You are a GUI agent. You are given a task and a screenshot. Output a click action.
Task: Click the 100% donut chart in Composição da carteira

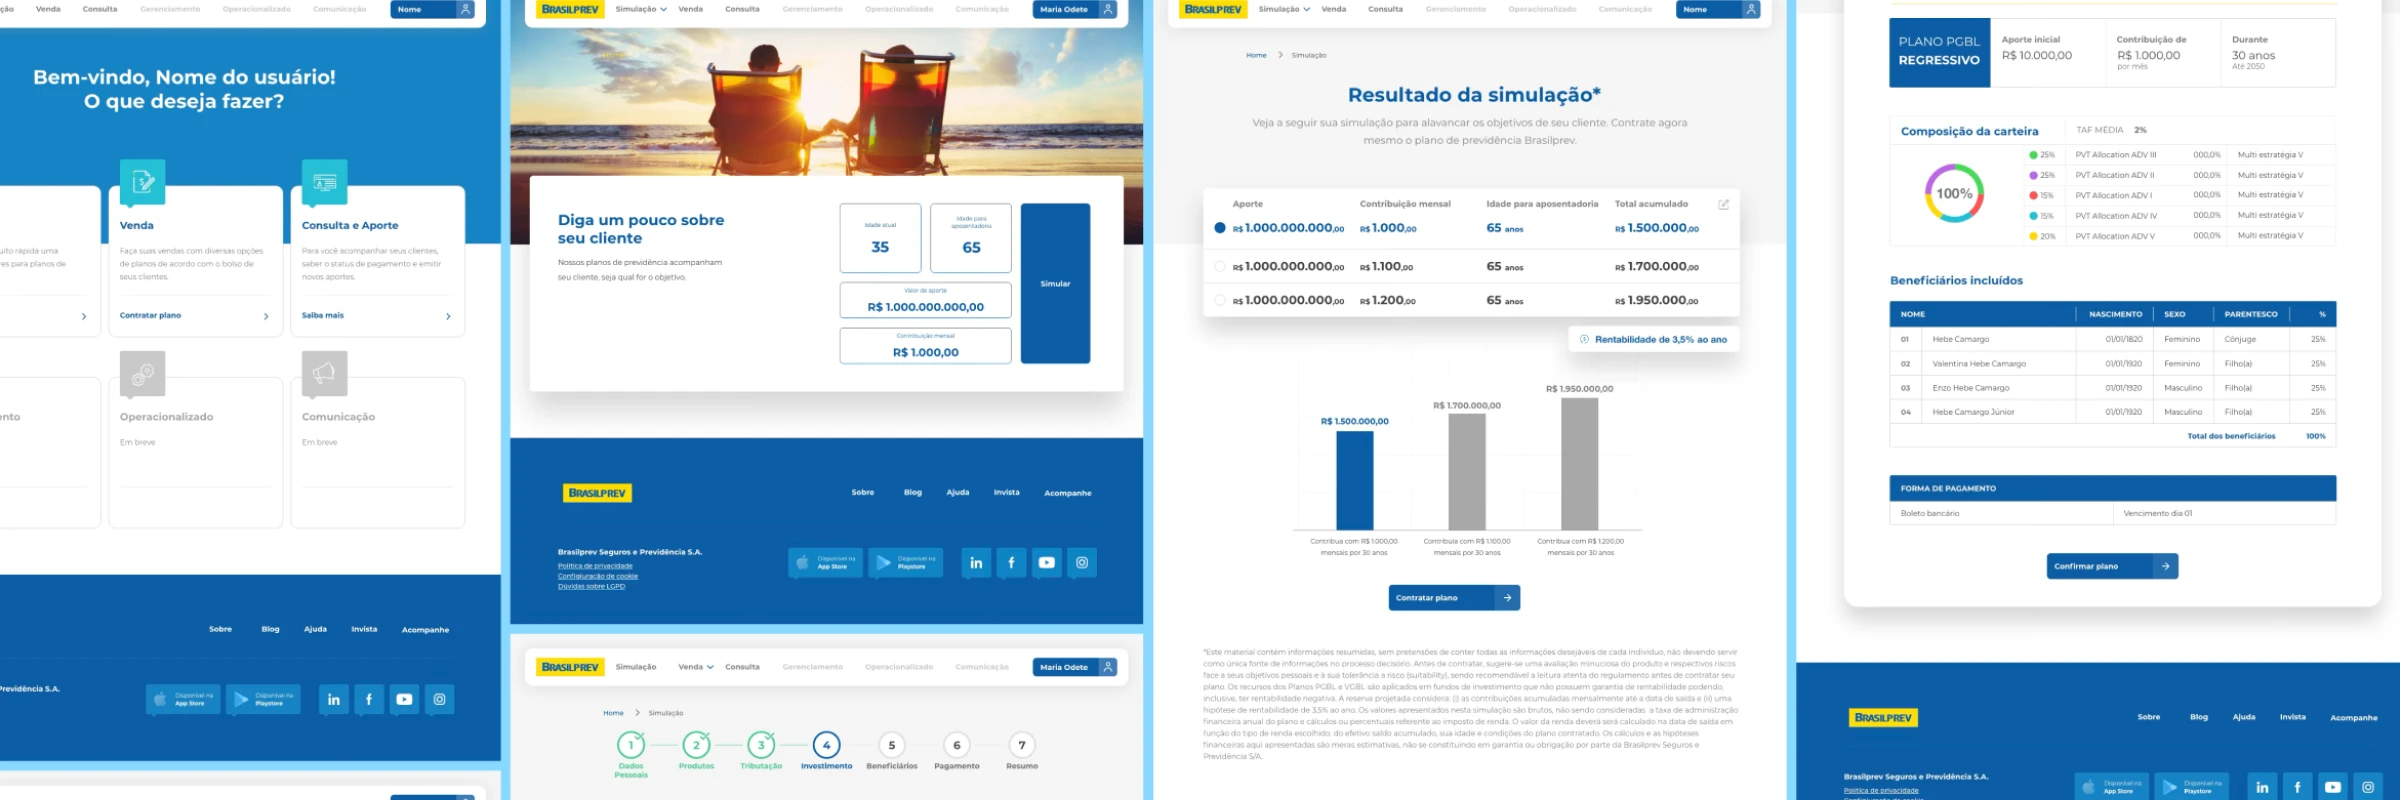(1954, 193)
